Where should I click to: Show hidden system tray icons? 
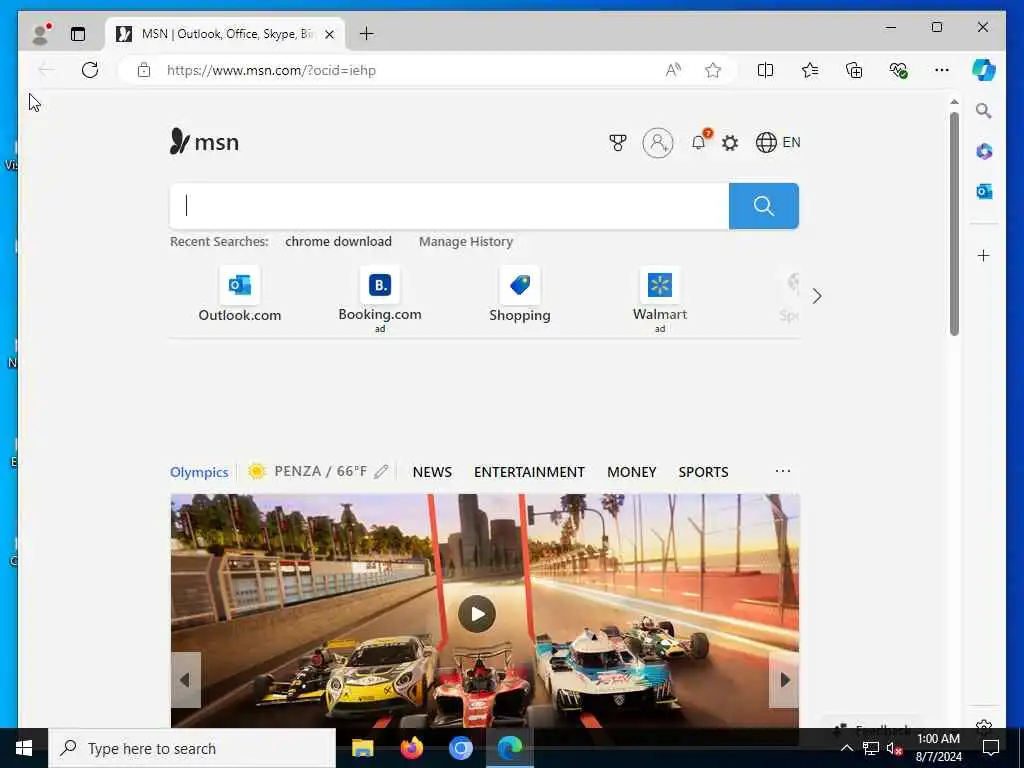click(x=846, y=748)
